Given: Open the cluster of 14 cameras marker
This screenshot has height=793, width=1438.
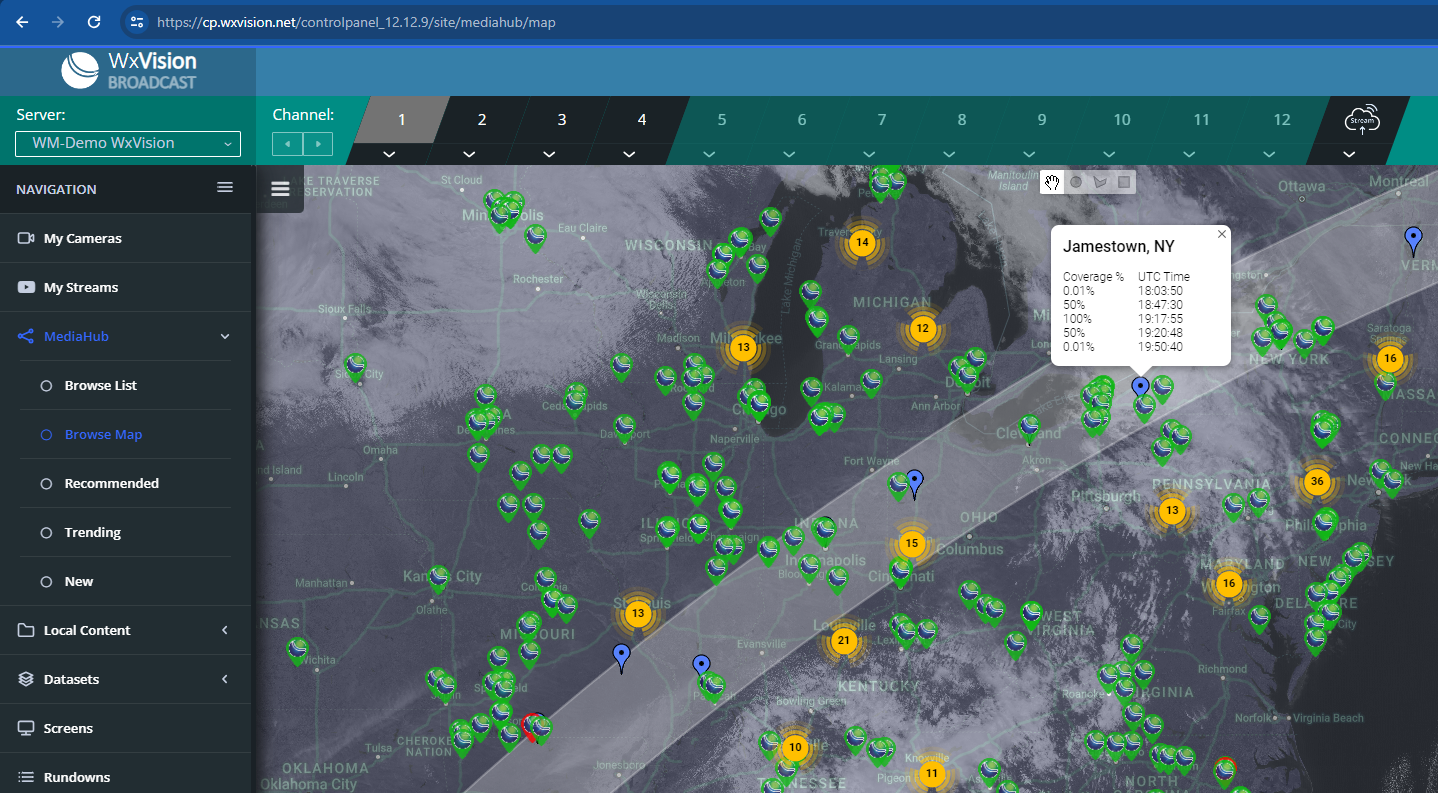Looking at the screenshot, I should click(x=862, y=242).
